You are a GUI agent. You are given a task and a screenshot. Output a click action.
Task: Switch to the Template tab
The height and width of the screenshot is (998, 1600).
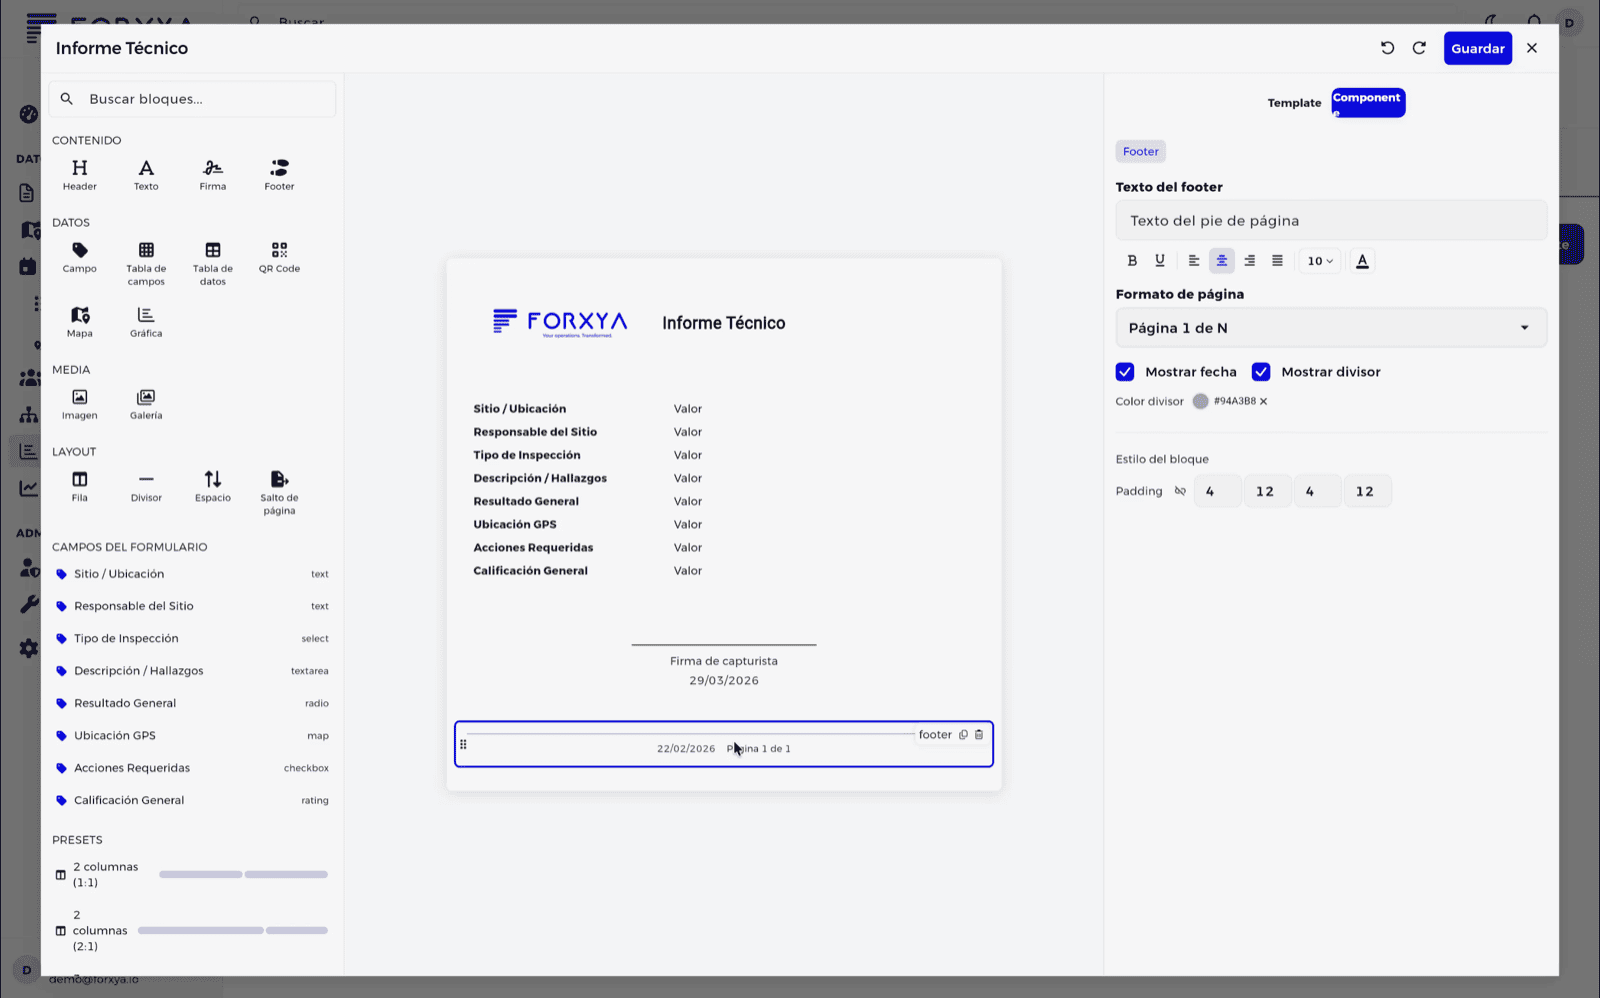(1294, 103)
